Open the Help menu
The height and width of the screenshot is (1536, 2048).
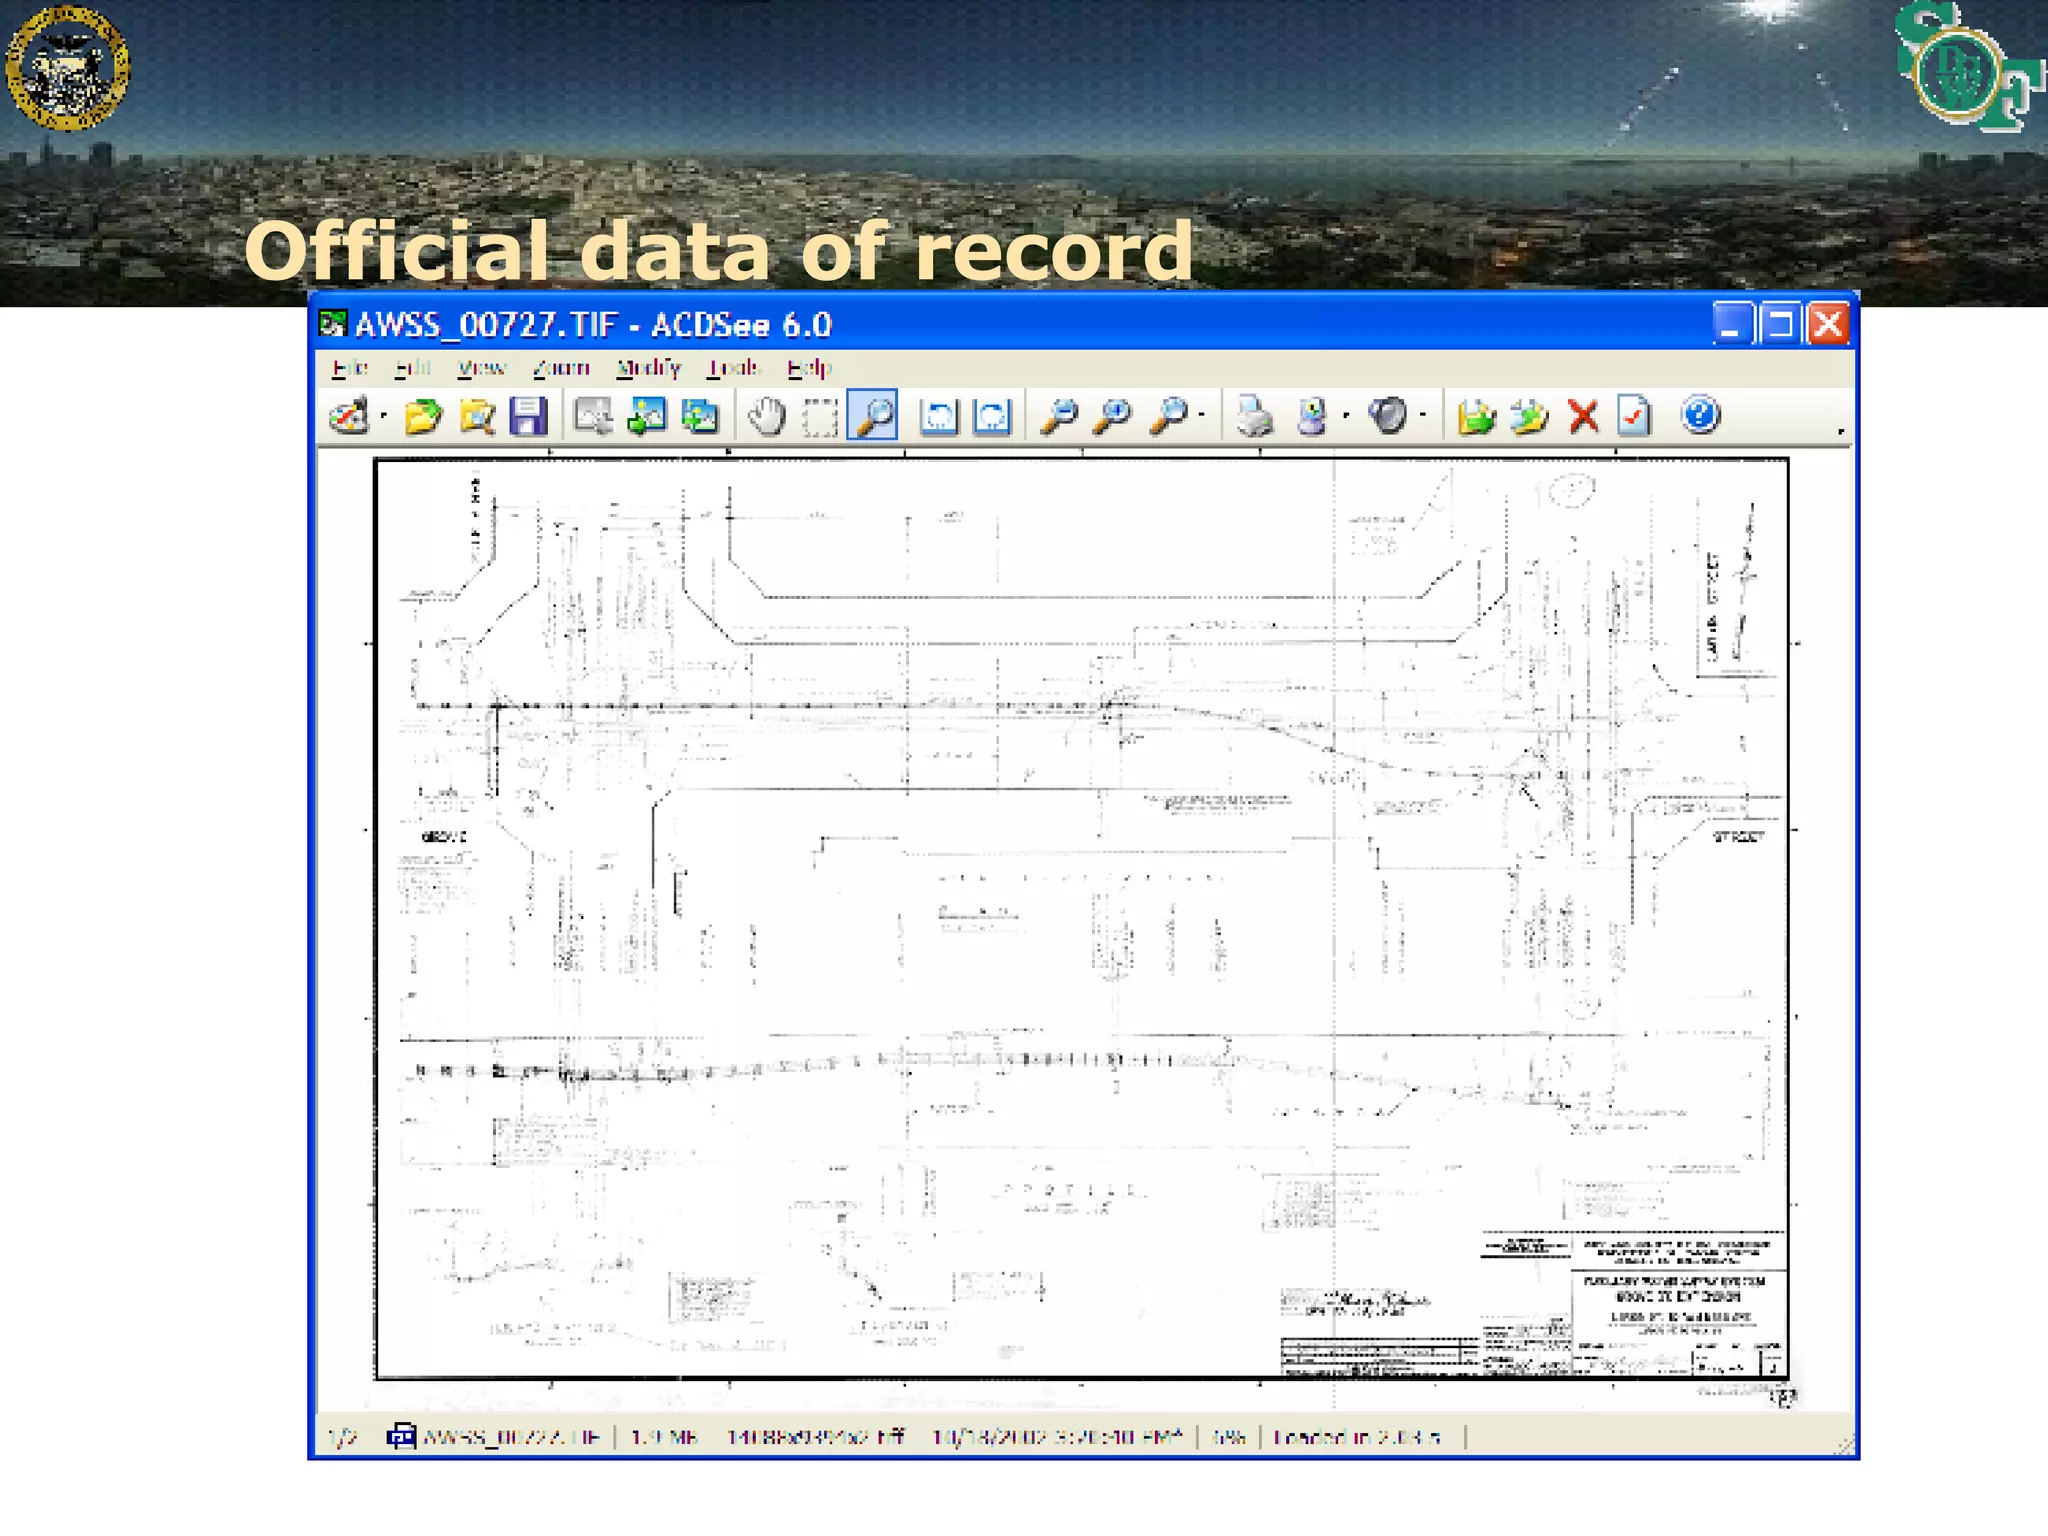[809, 368]
